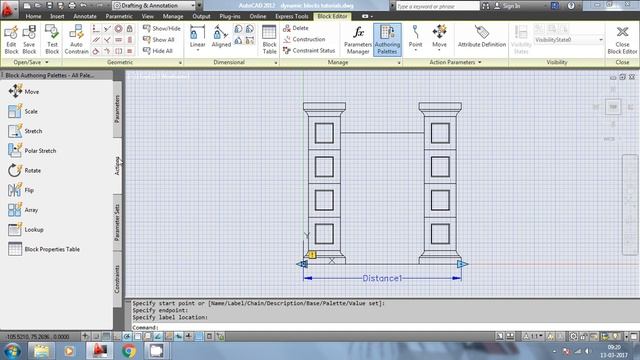Open the Annotate ribbon tab
Screen dimensions: 640x360
(85, 16)
